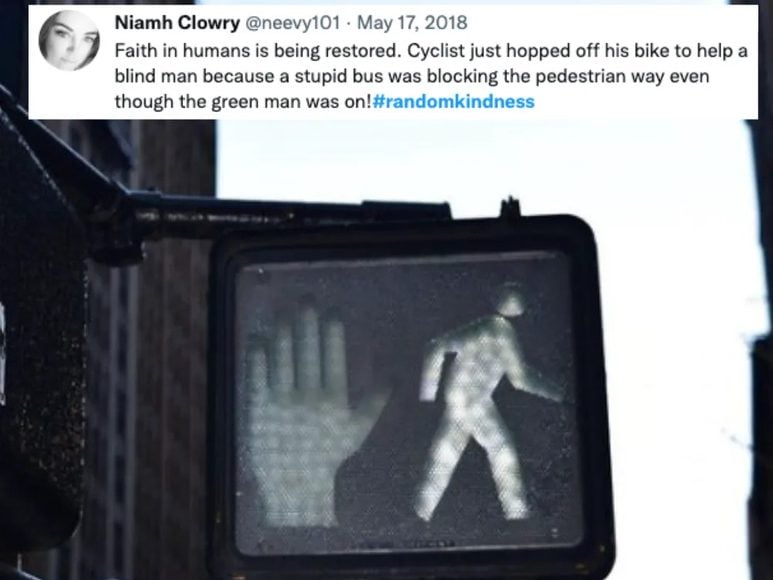Follow the #randomkindness hashtag
Image resolution: width=773 pixels, height=580 pixels.
pos(454,102)
